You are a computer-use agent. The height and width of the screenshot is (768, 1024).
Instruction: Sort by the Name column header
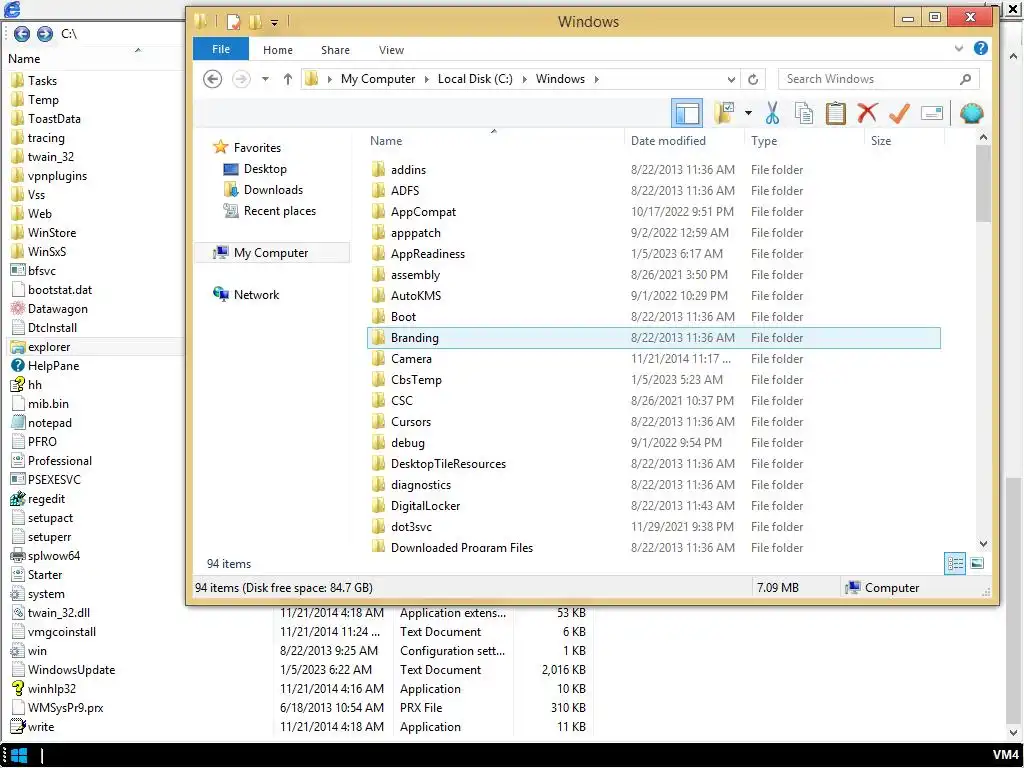[386, 140]
